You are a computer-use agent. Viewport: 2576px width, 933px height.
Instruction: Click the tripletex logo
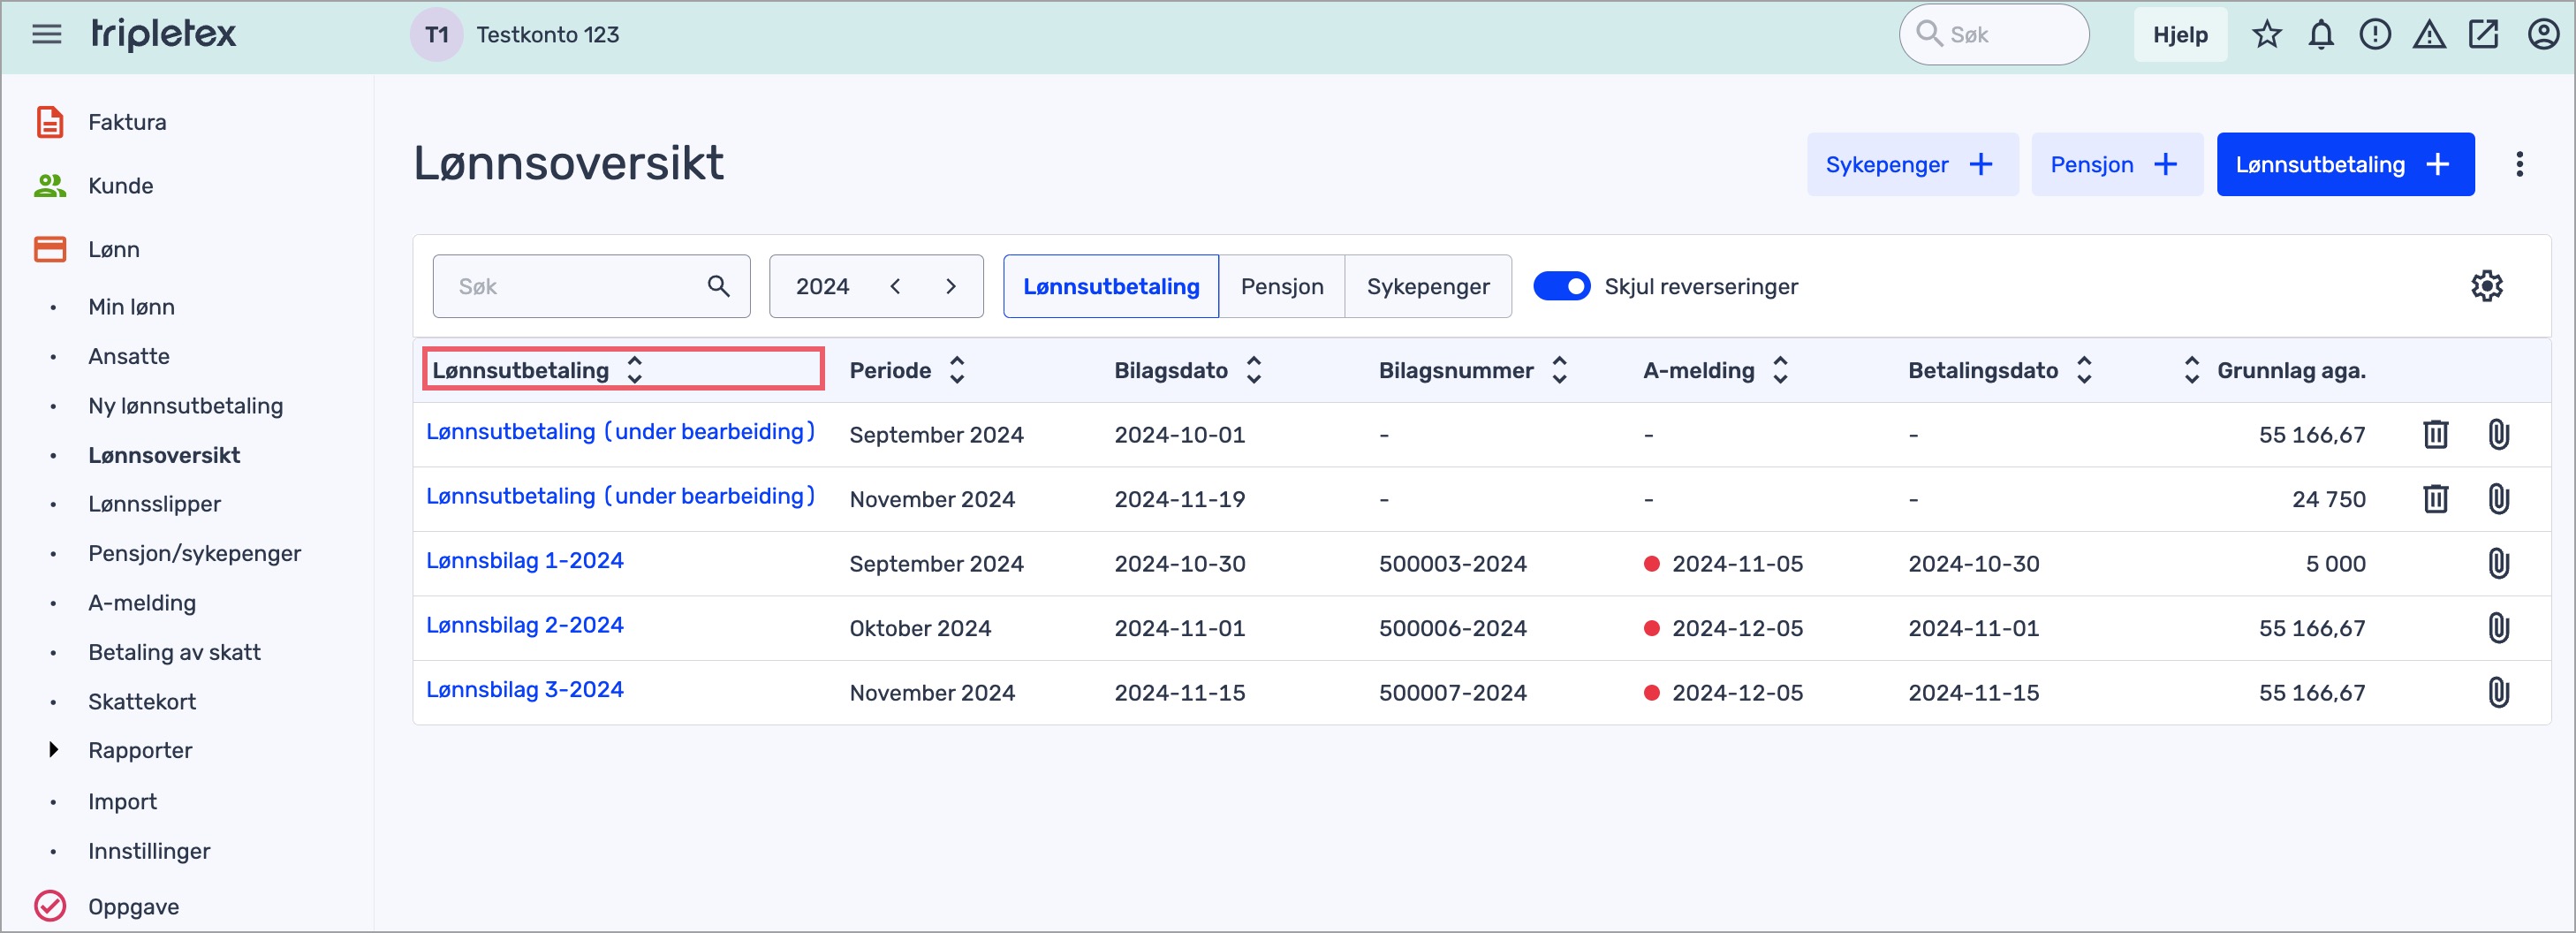coord(164,34)
